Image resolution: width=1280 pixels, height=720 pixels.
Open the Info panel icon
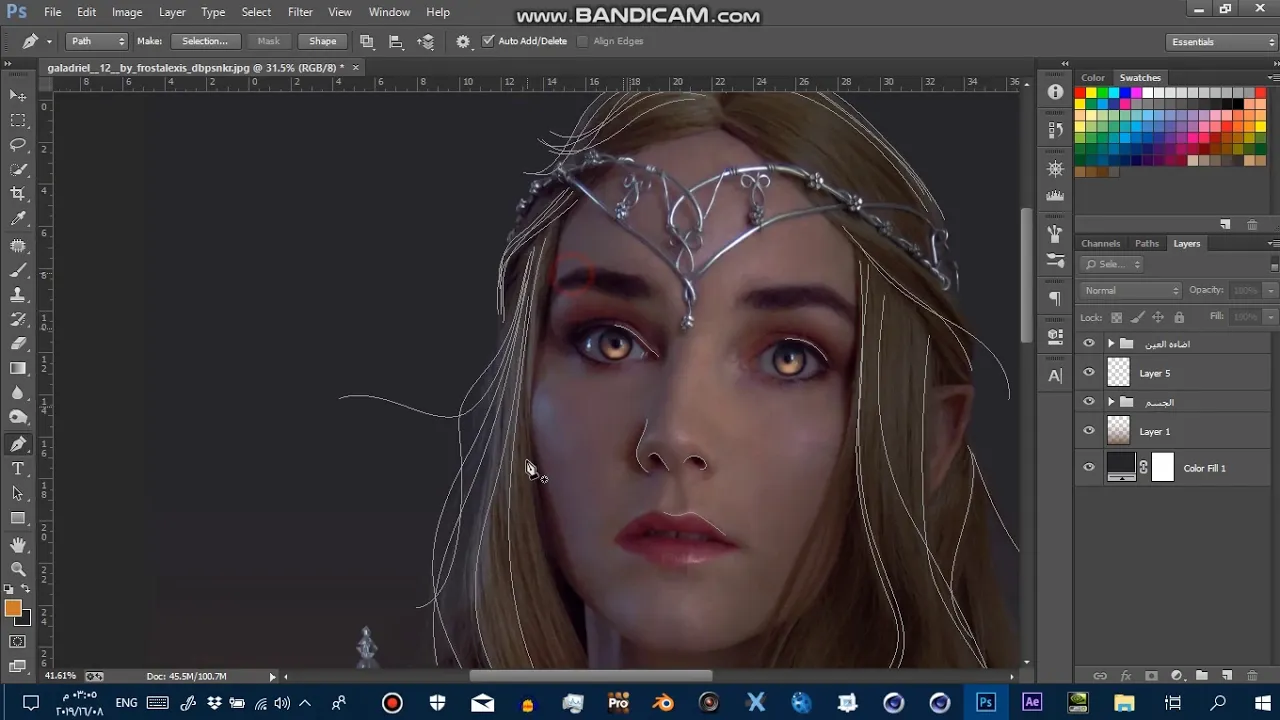click(x=1055, y=92)
